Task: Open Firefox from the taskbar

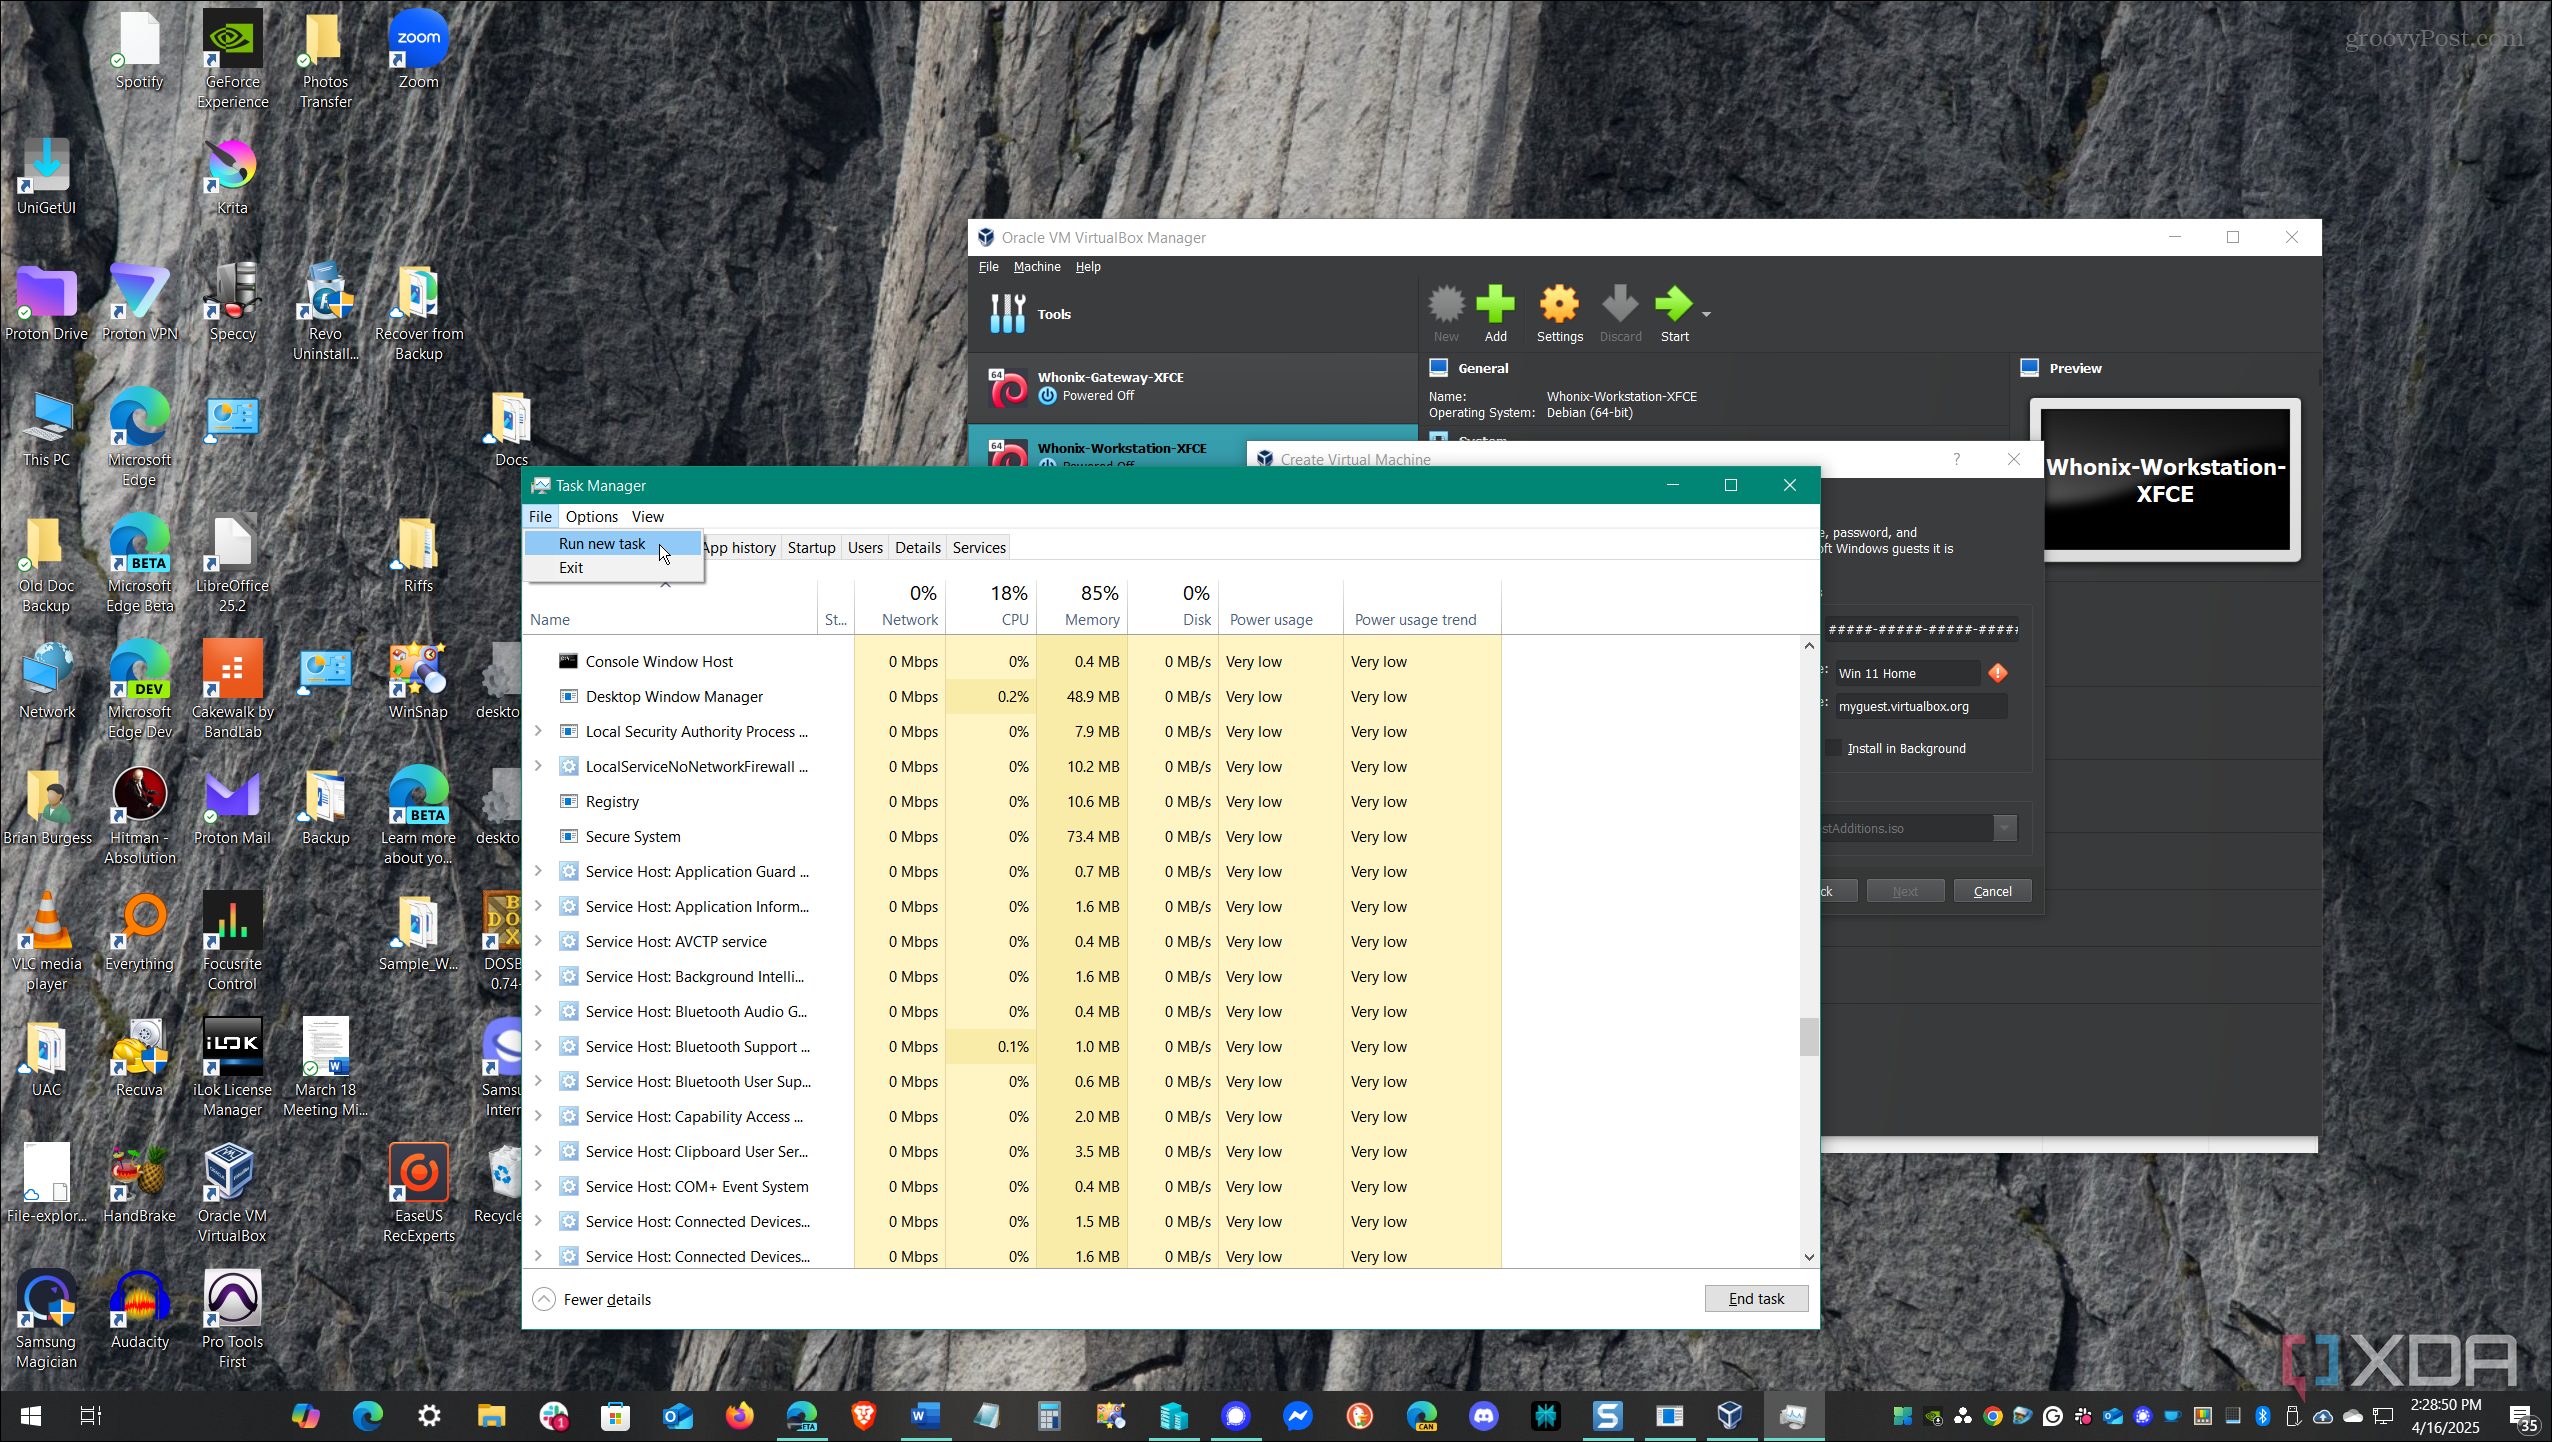Action: [740, 1415]
